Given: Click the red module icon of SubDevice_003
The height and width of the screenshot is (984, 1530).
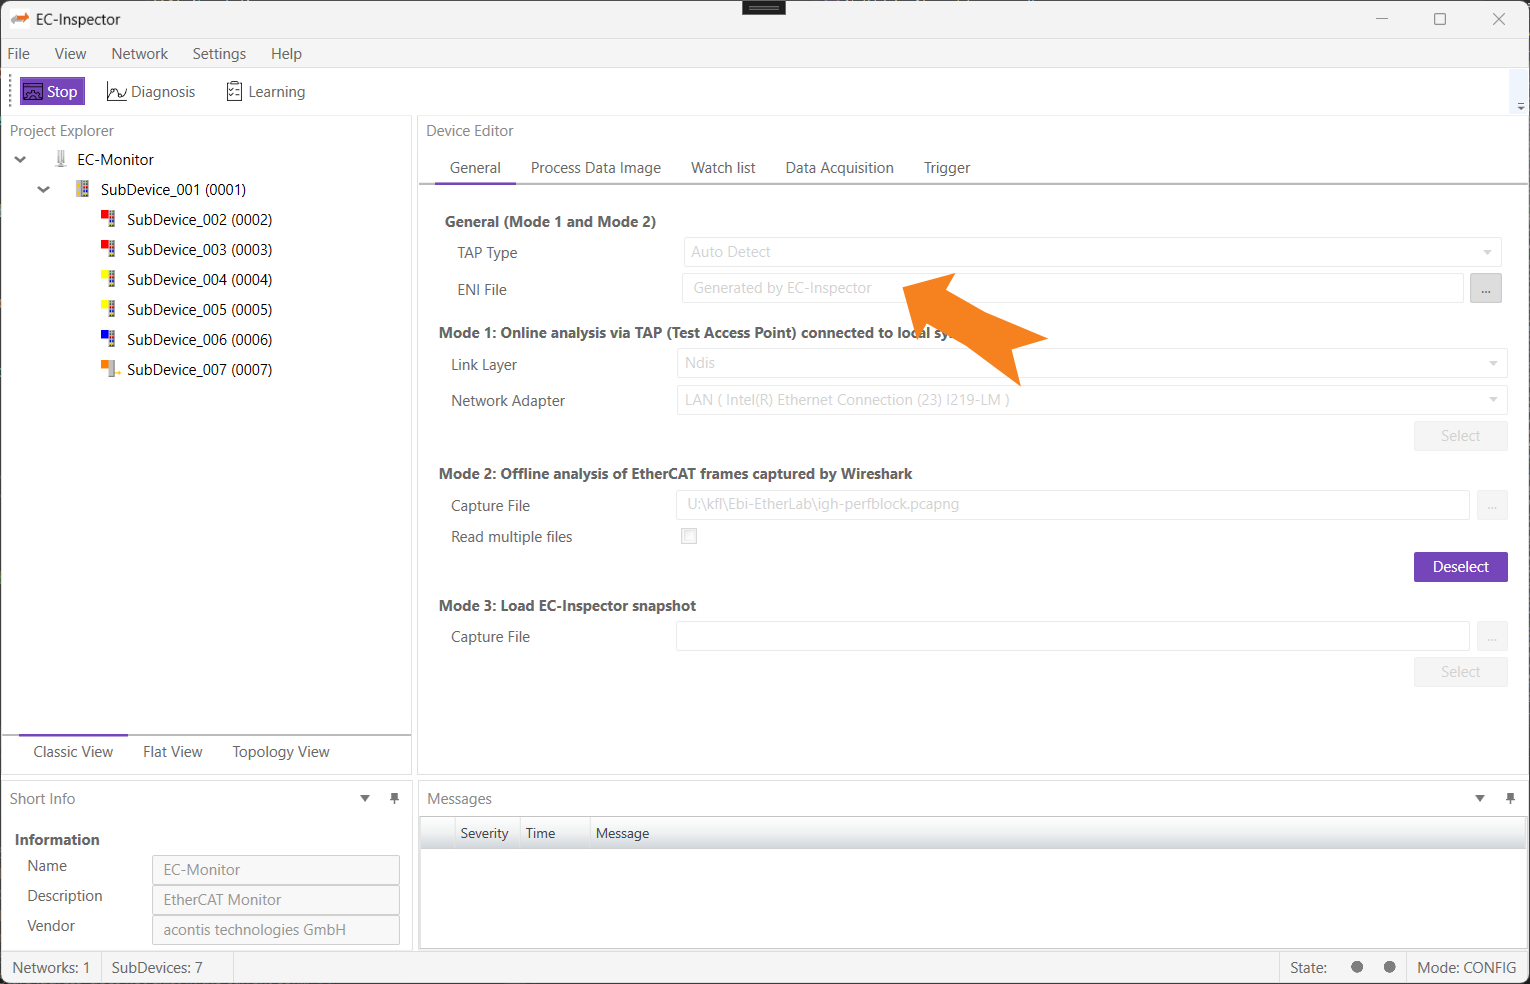Looking at the screenshot, I should point(107,249).
